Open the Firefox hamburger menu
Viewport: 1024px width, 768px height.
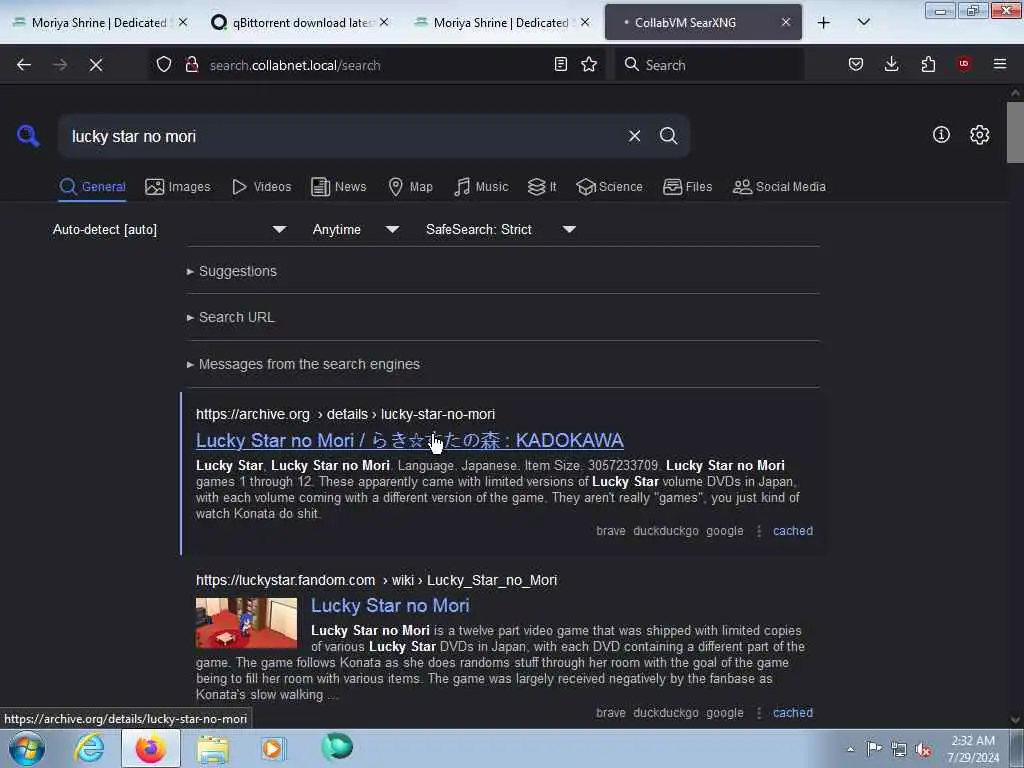click(x=1000, y=64)
